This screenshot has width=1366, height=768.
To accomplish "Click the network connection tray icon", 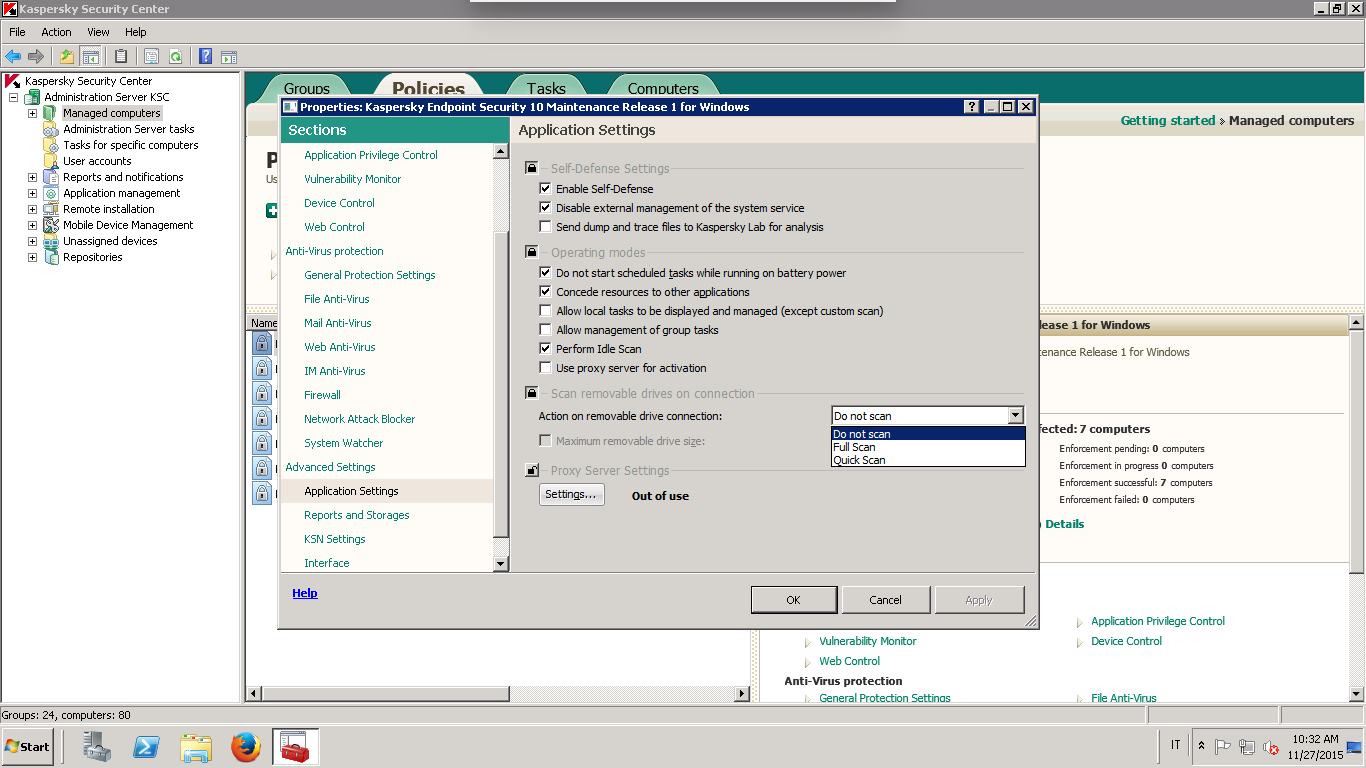I will [1247, 747].
